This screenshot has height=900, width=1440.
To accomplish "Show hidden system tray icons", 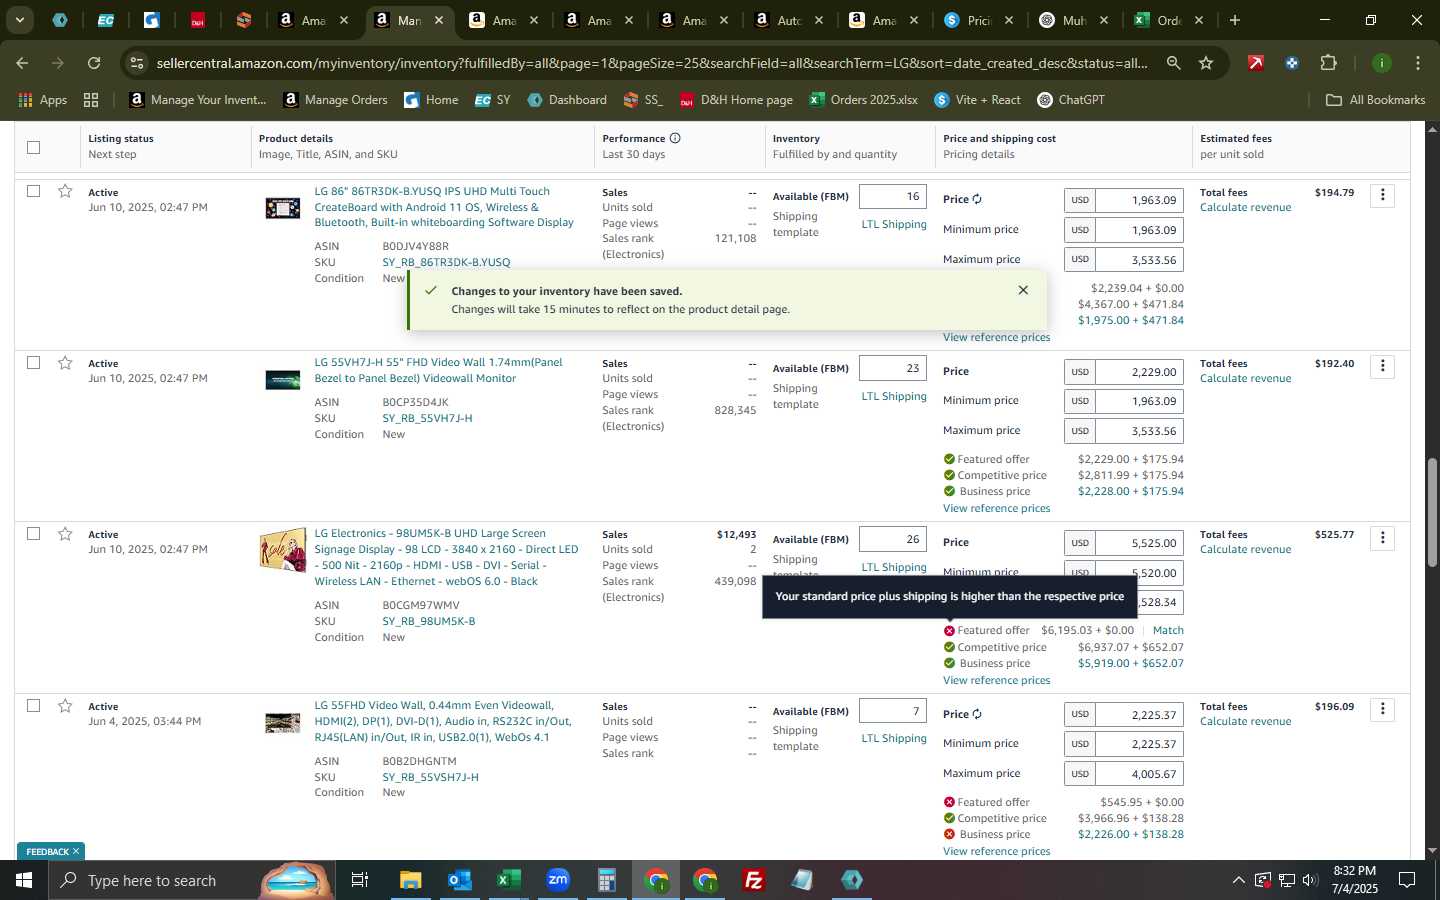I will point(1238,880).
